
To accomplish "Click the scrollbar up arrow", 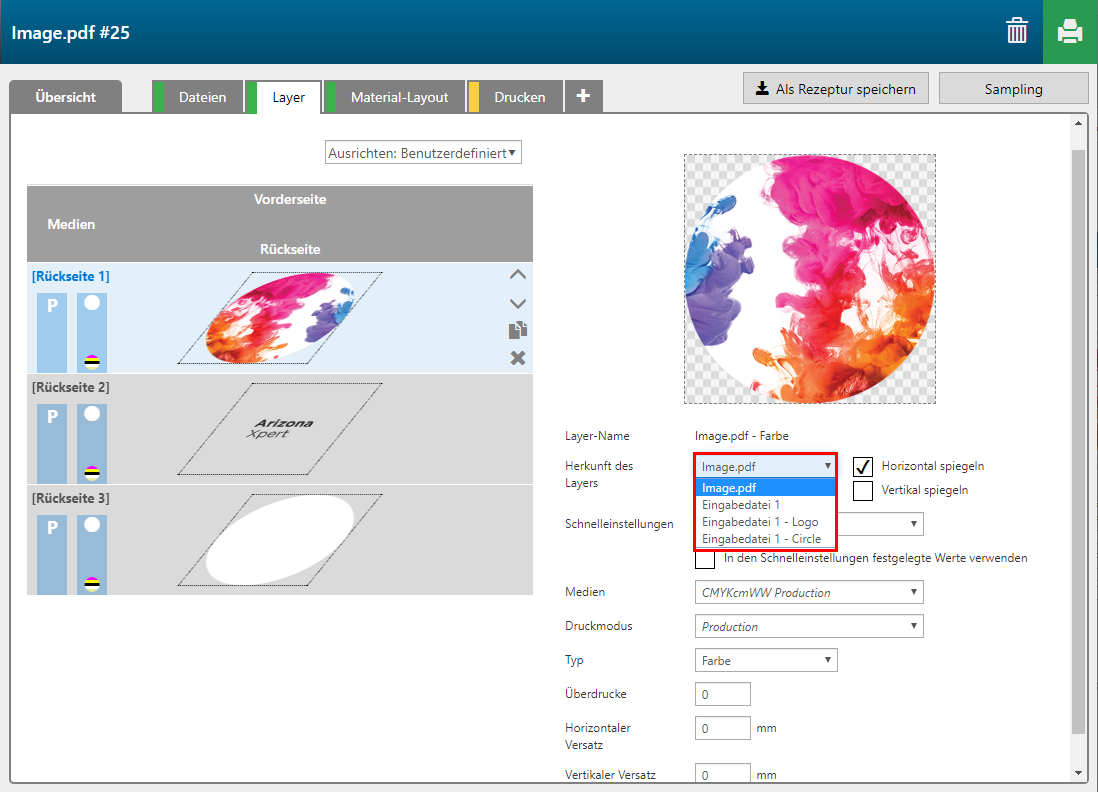I will point(1078,123).
